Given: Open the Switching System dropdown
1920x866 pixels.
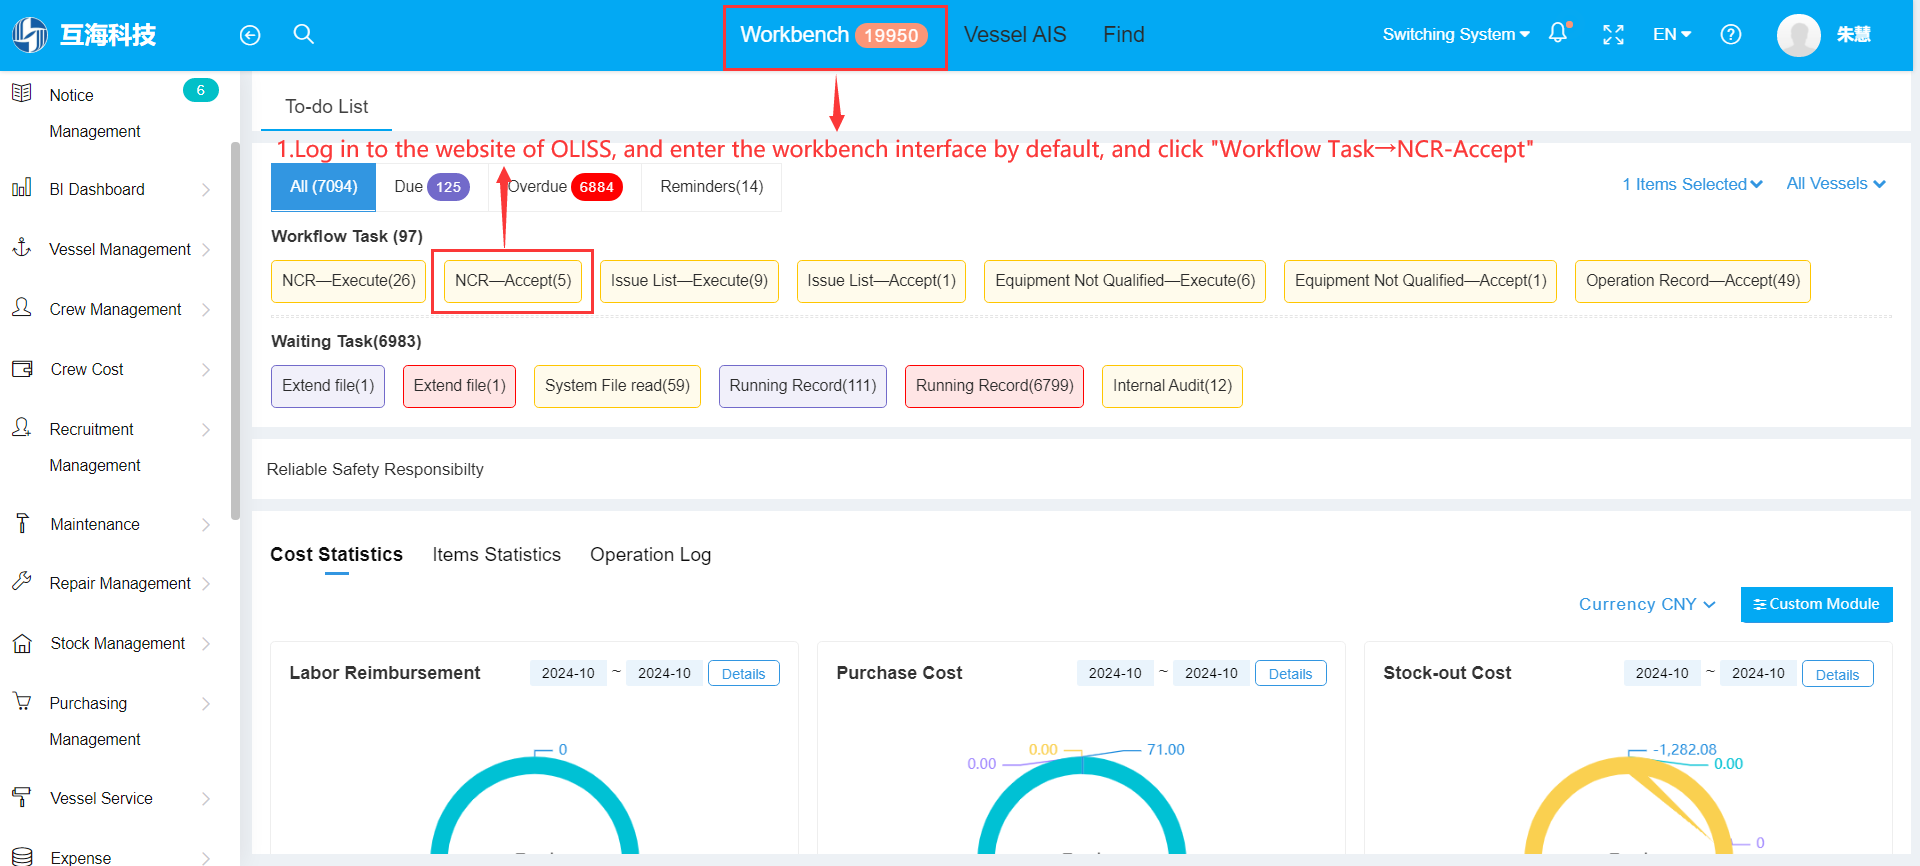Looking at the screenshot, I should click(x=1456, y=34).
